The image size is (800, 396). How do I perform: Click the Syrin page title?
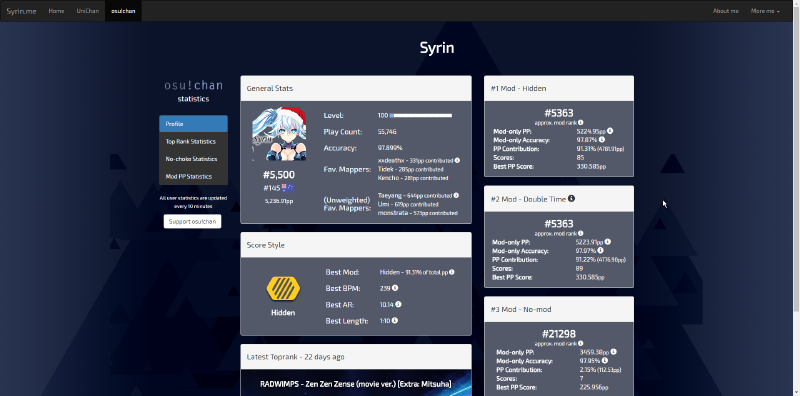pos(437,47)
